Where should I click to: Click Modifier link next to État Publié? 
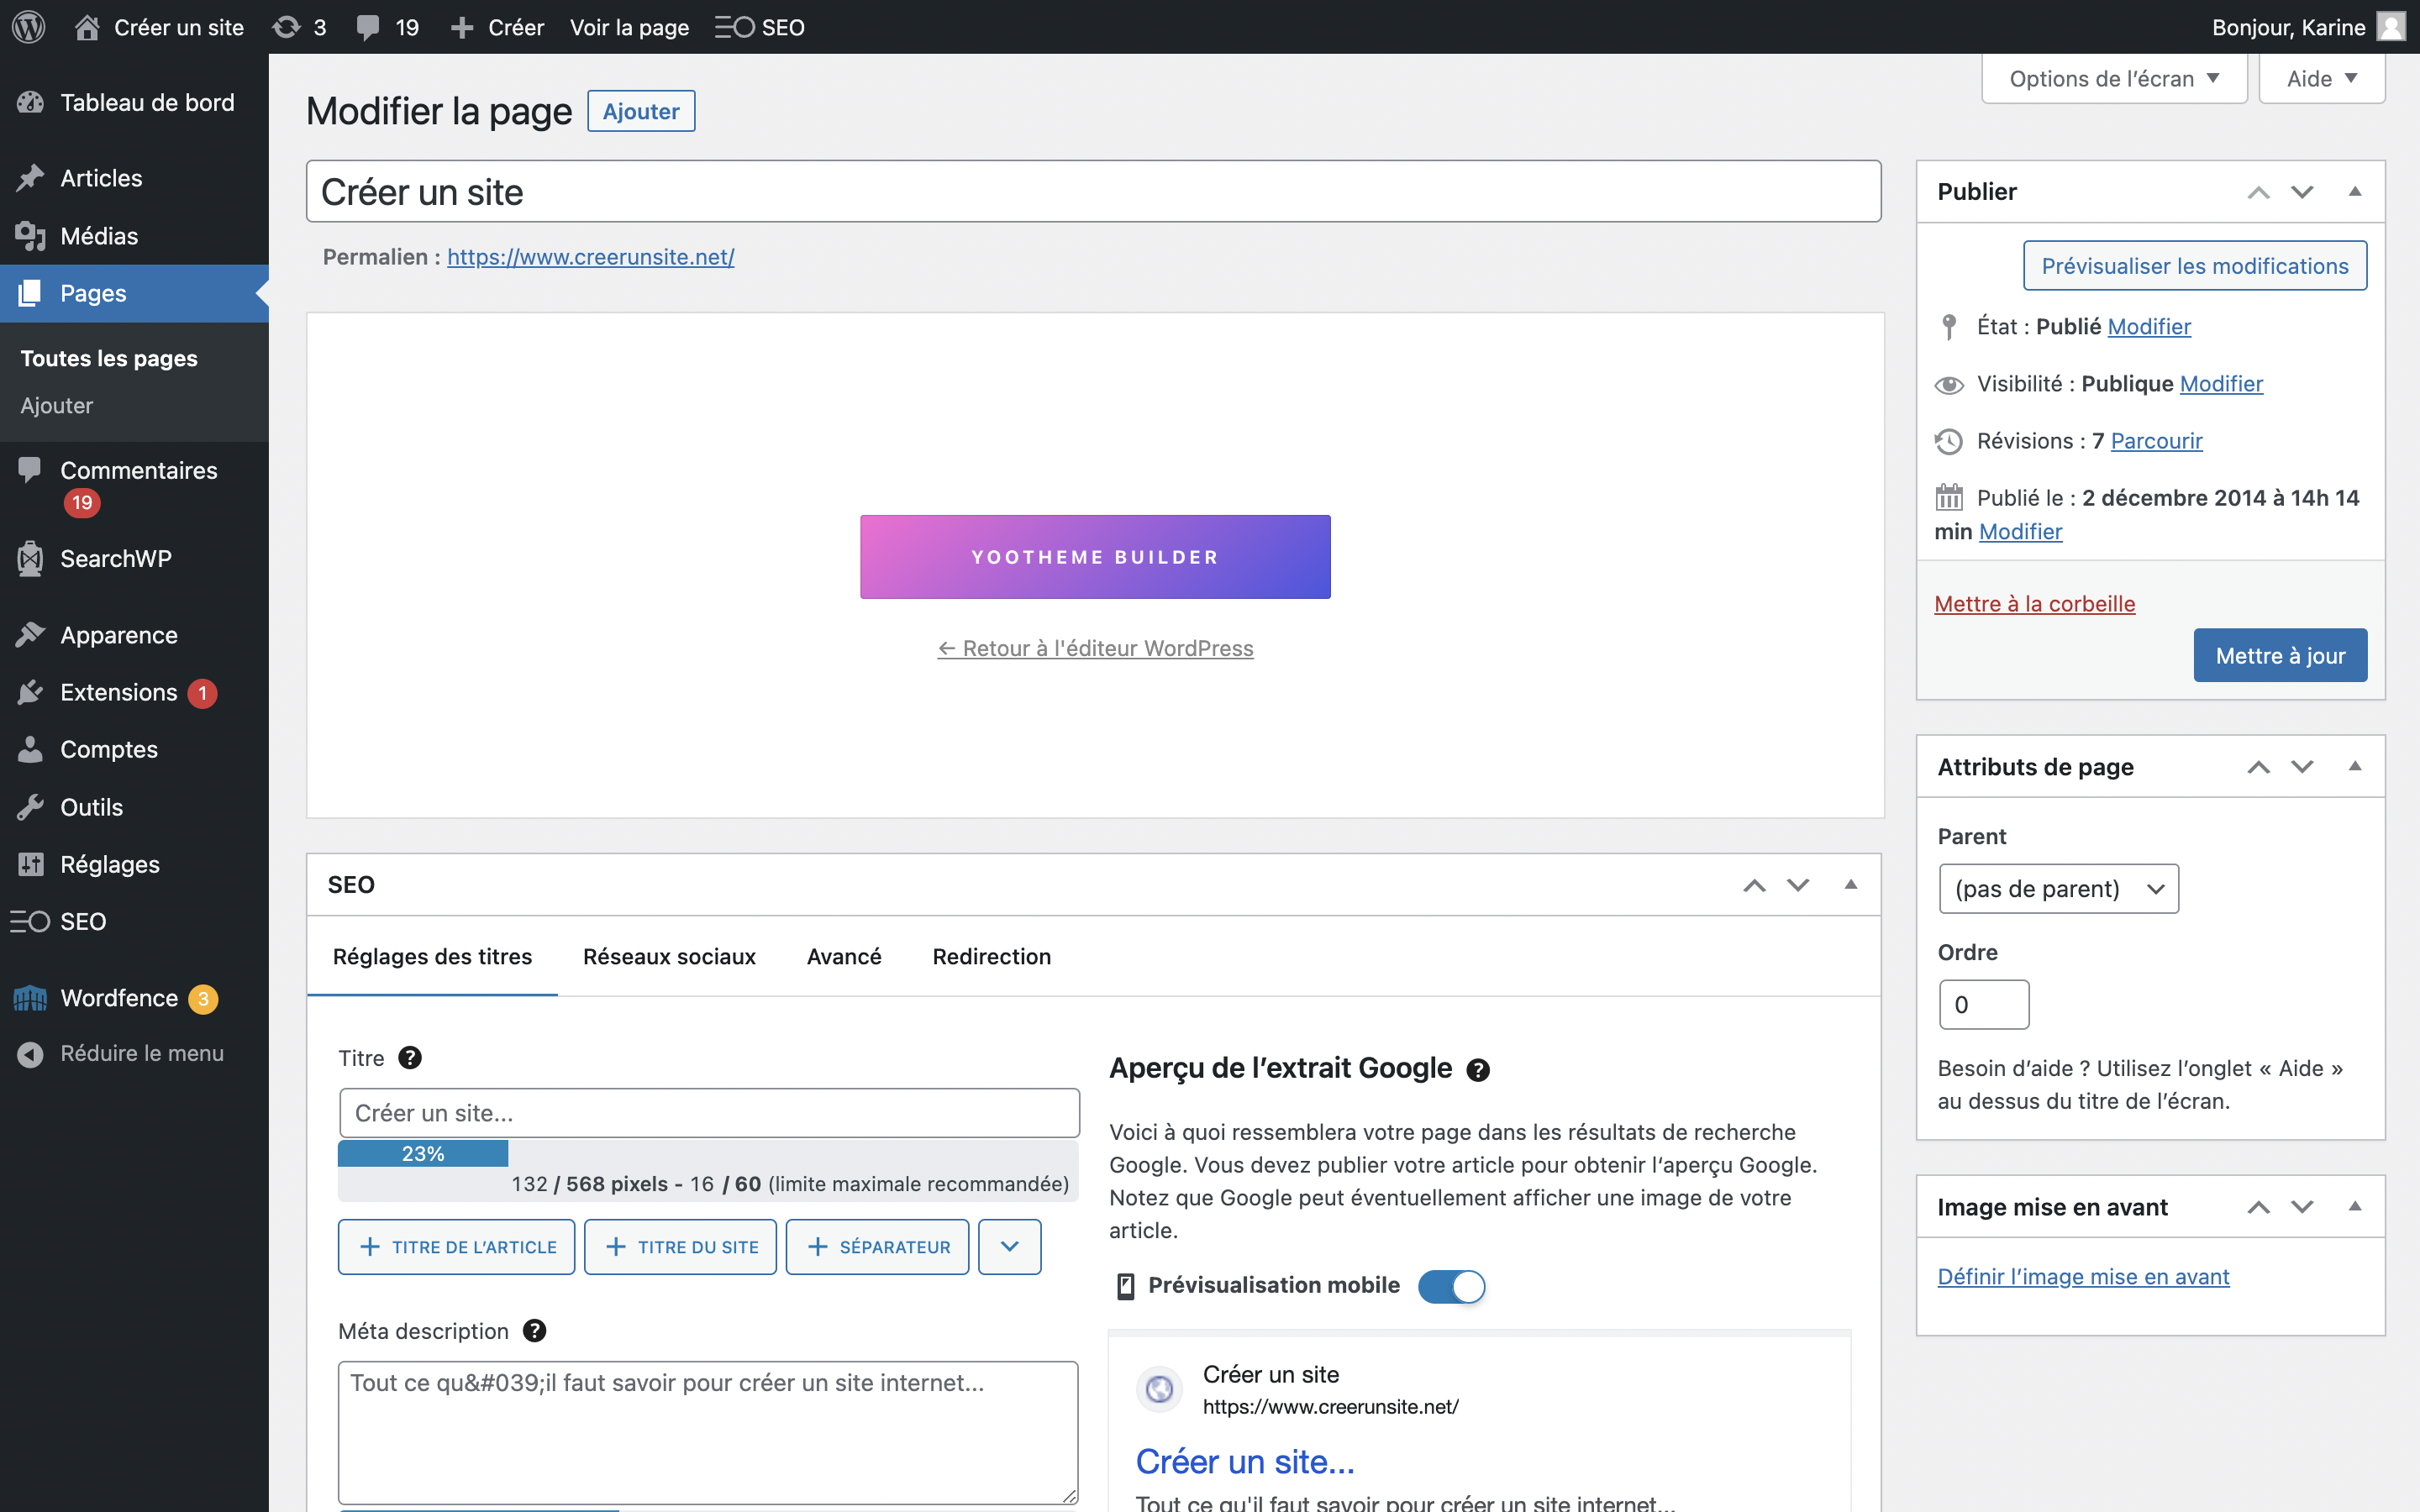2149,327
